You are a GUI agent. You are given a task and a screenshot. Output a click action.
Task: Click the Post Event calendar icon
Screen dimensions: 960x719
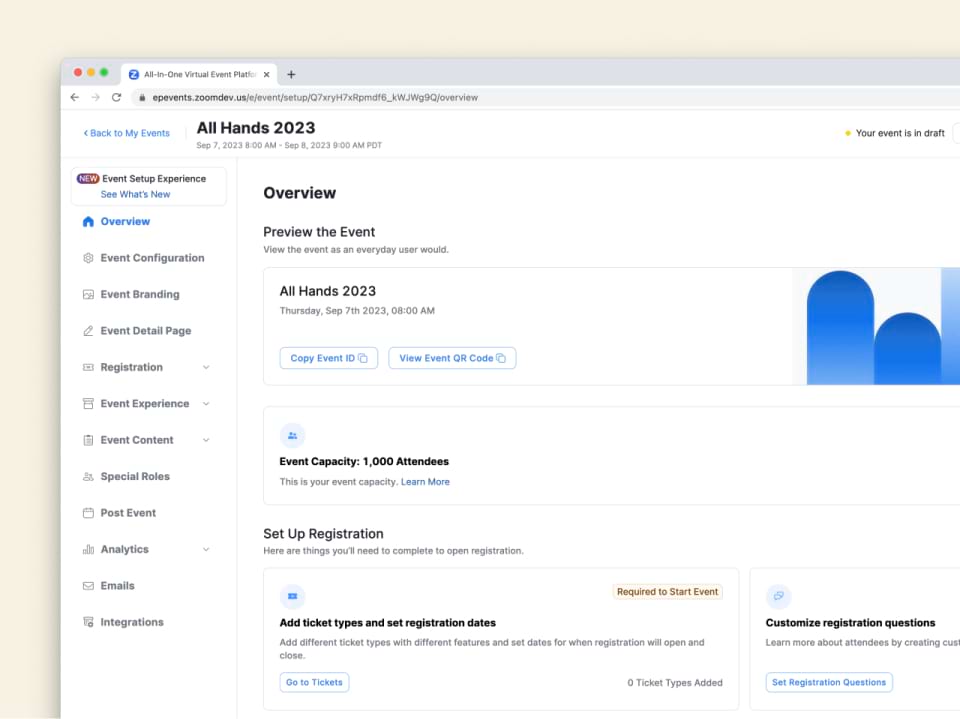[x=88, y=513]
